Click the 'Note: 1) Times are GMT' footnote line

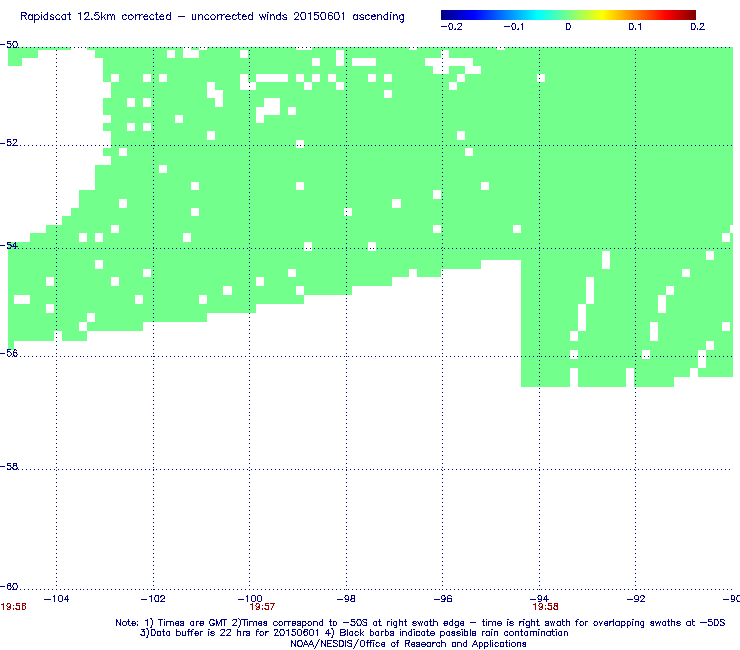pos(420,623)
